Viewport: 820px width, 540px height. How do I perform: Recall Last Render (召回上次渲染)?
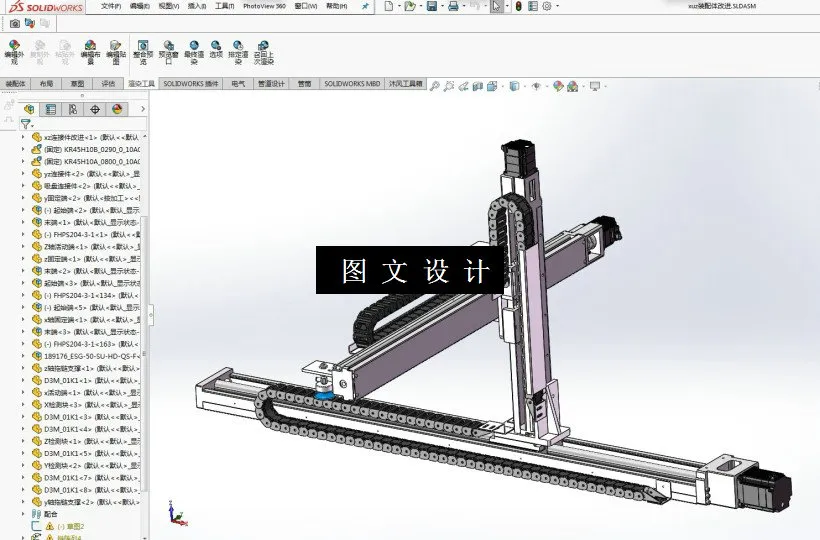tap(264, 52)
